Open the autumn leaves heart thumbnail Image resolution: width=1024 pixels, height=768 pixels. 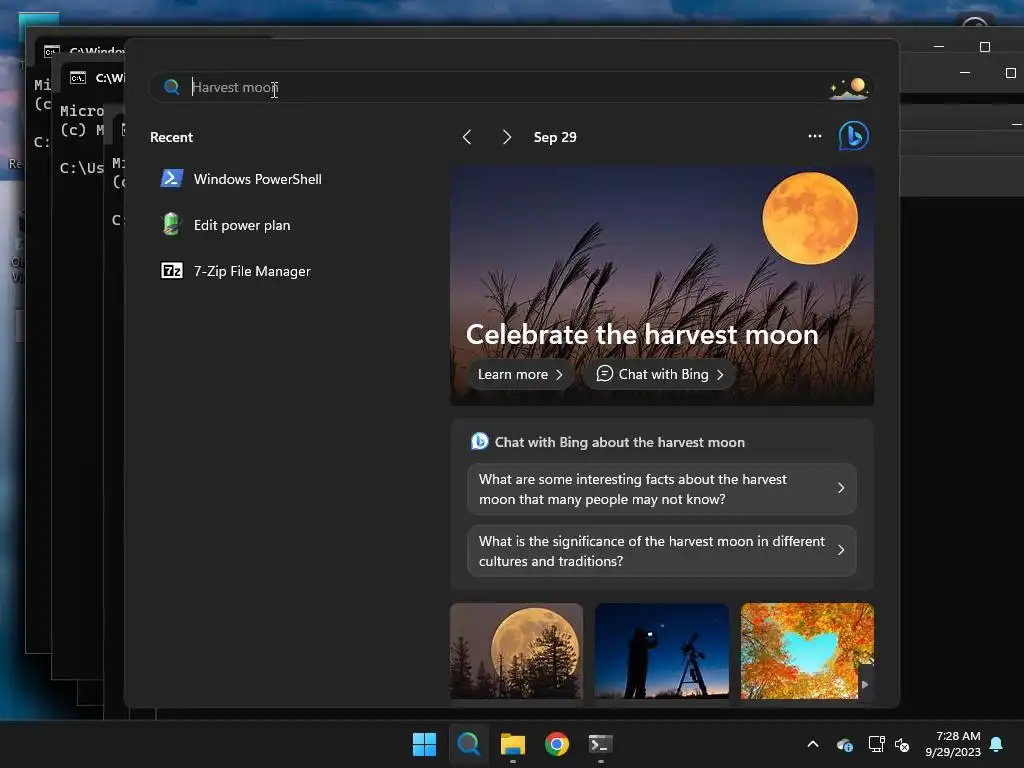point(807,651)
